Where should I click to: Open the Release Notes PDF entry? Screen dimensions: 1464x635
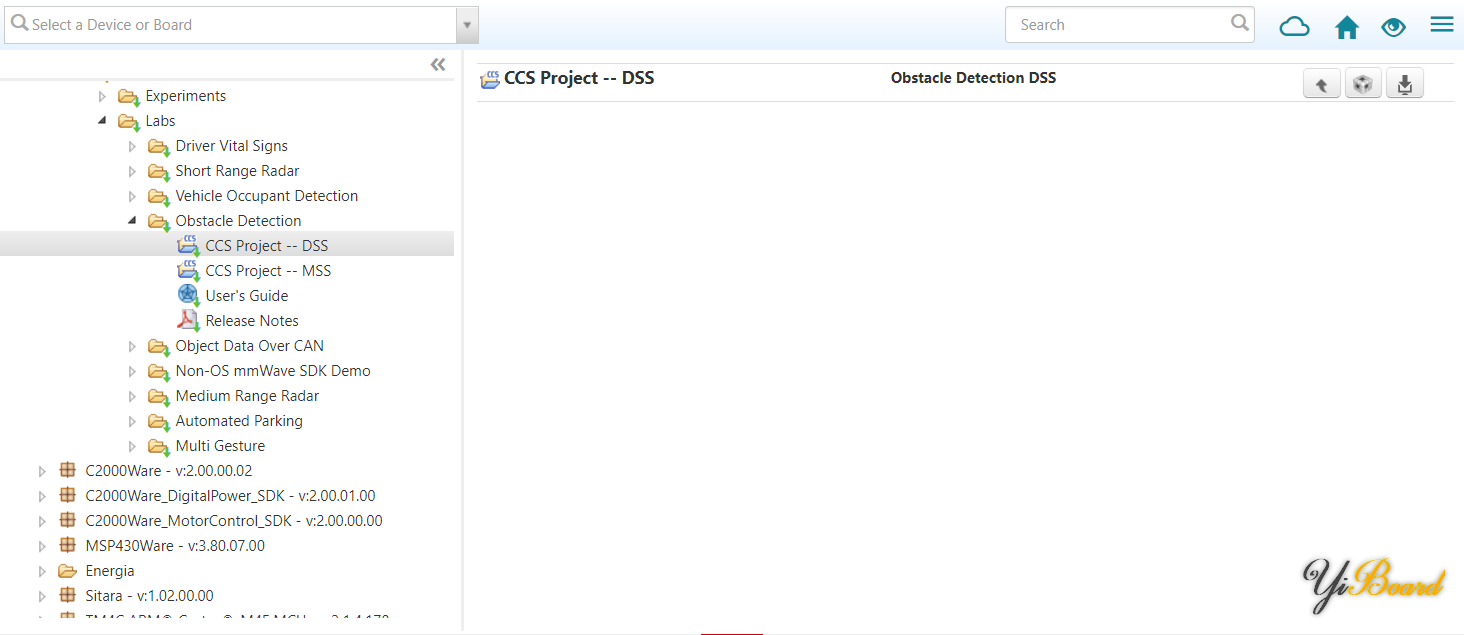[x=252, y=321]
